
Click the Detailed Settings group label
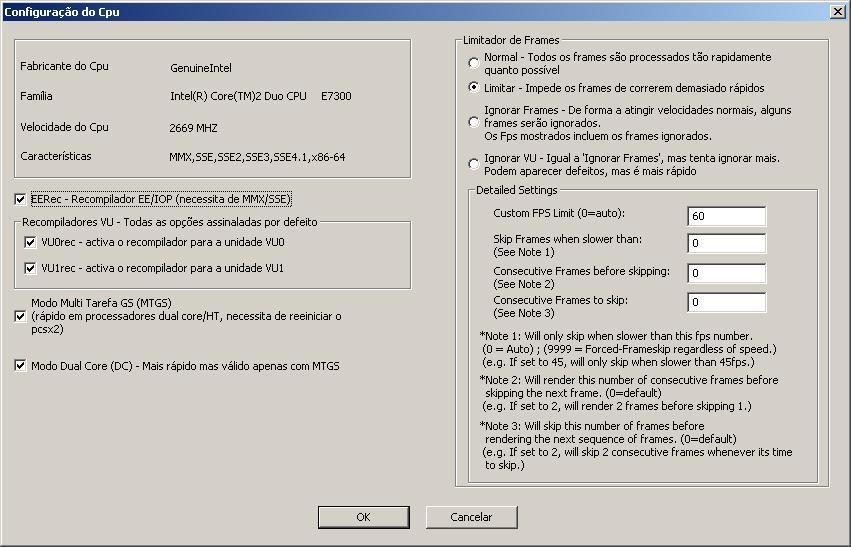click(x=517, y=190)
